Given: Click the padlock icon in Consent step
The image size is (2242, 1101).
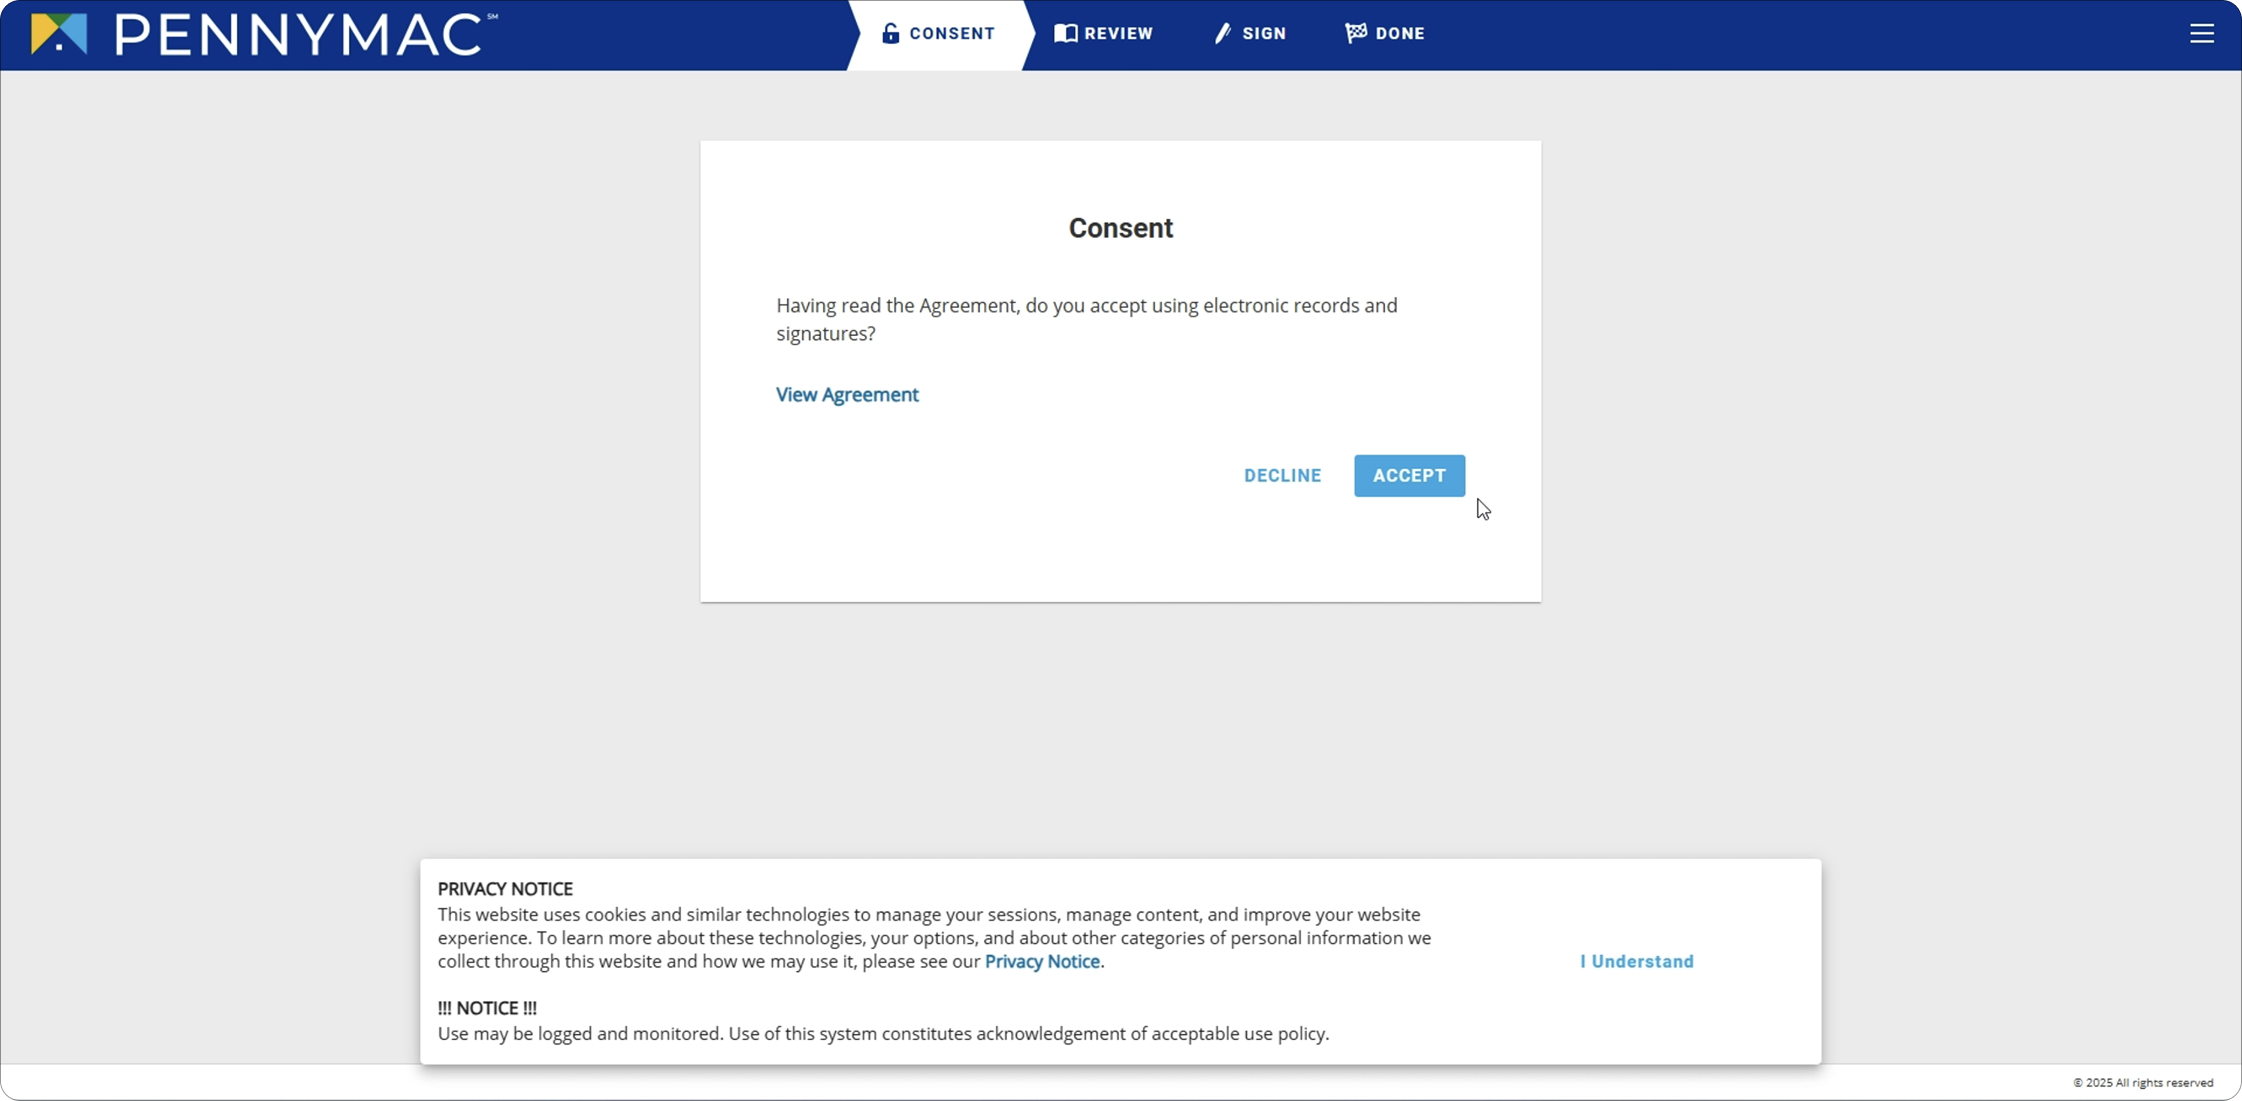Looking at the screenshot, I should (x=890, y=33).
